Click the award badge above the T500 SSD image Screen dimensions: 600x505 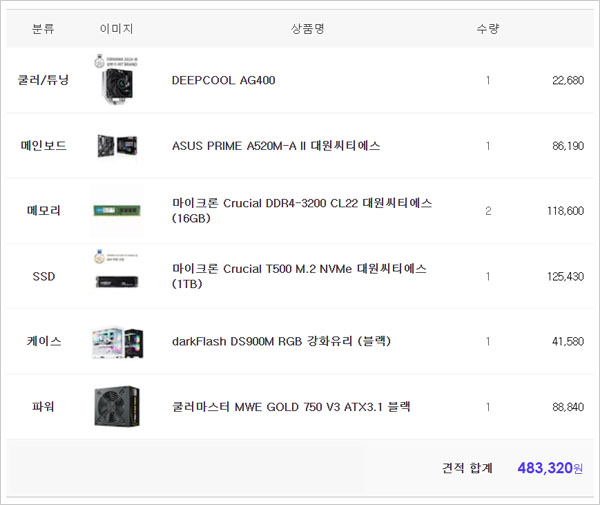(116, 257)
